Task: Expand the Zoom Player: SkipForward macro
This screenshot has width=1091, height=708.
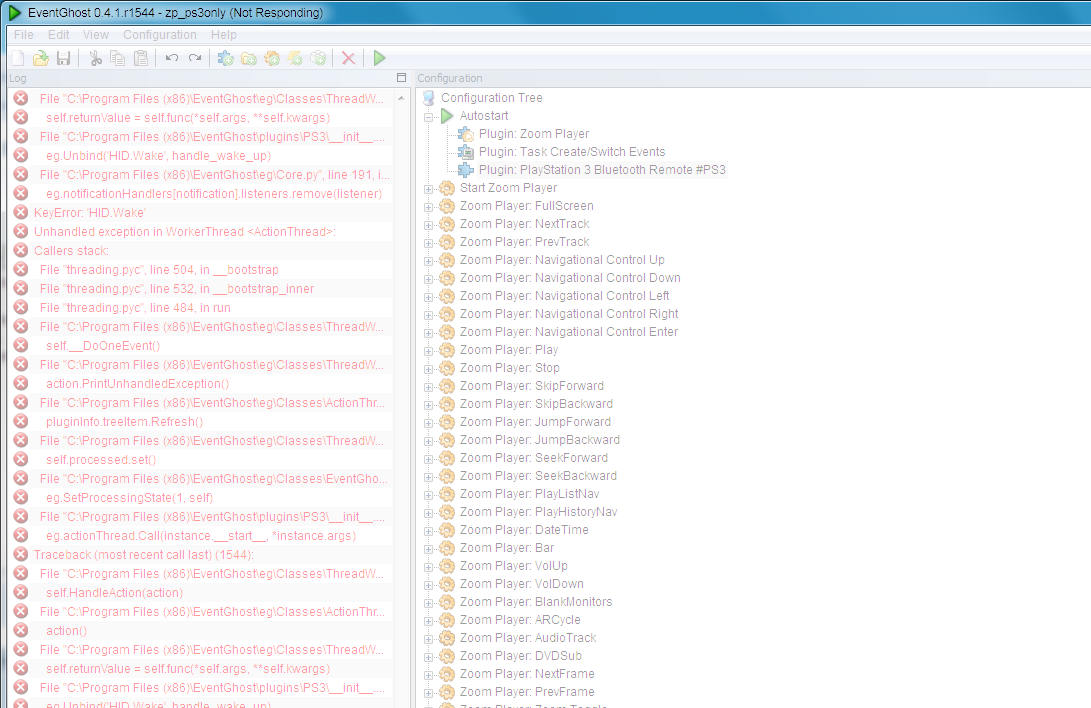Action: coord(429,387)
